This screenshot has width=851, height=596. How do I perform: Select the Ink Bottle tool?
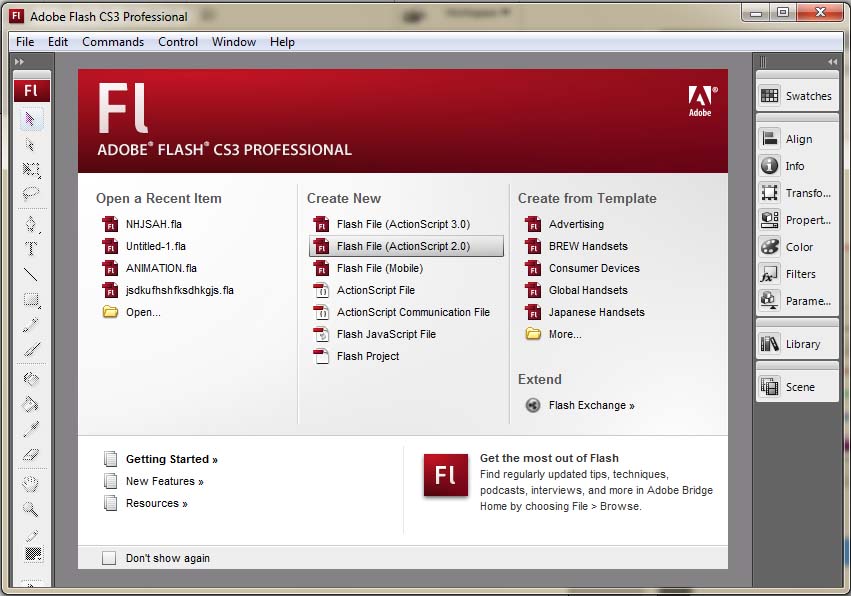point(31,379)
